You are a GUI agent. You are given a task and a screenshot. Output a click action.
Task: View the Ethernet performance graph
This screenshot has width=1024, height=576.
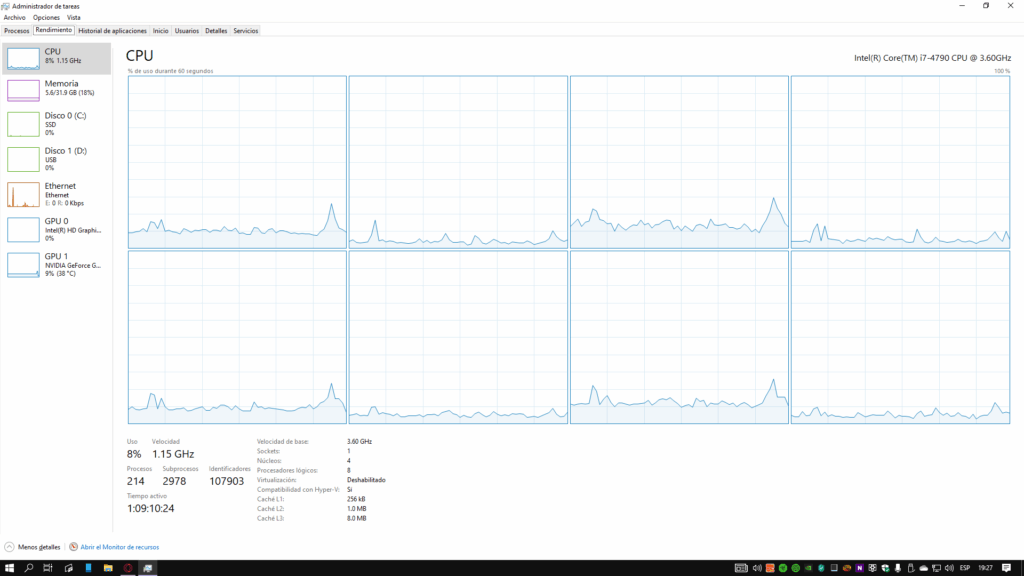pyautogui.click(x=55, y=193)
